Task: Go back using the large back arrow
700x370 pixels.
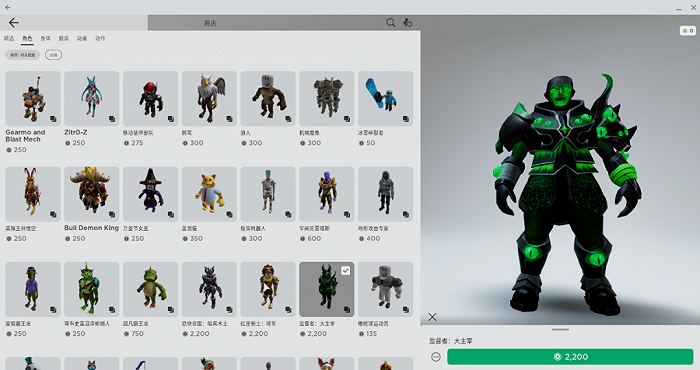Action: tap(14, 23)
